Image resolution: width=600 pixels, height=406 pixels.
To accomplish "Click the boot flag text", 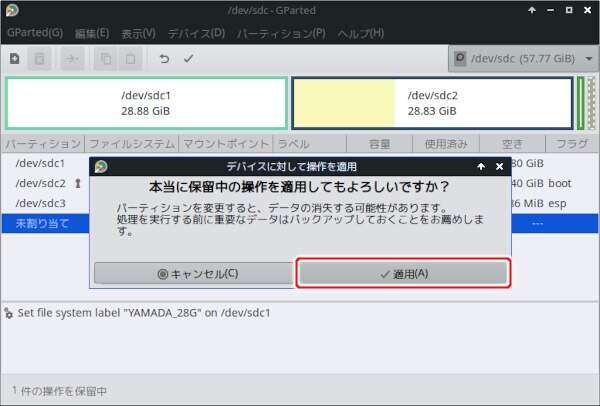I will tap(560, 183).
